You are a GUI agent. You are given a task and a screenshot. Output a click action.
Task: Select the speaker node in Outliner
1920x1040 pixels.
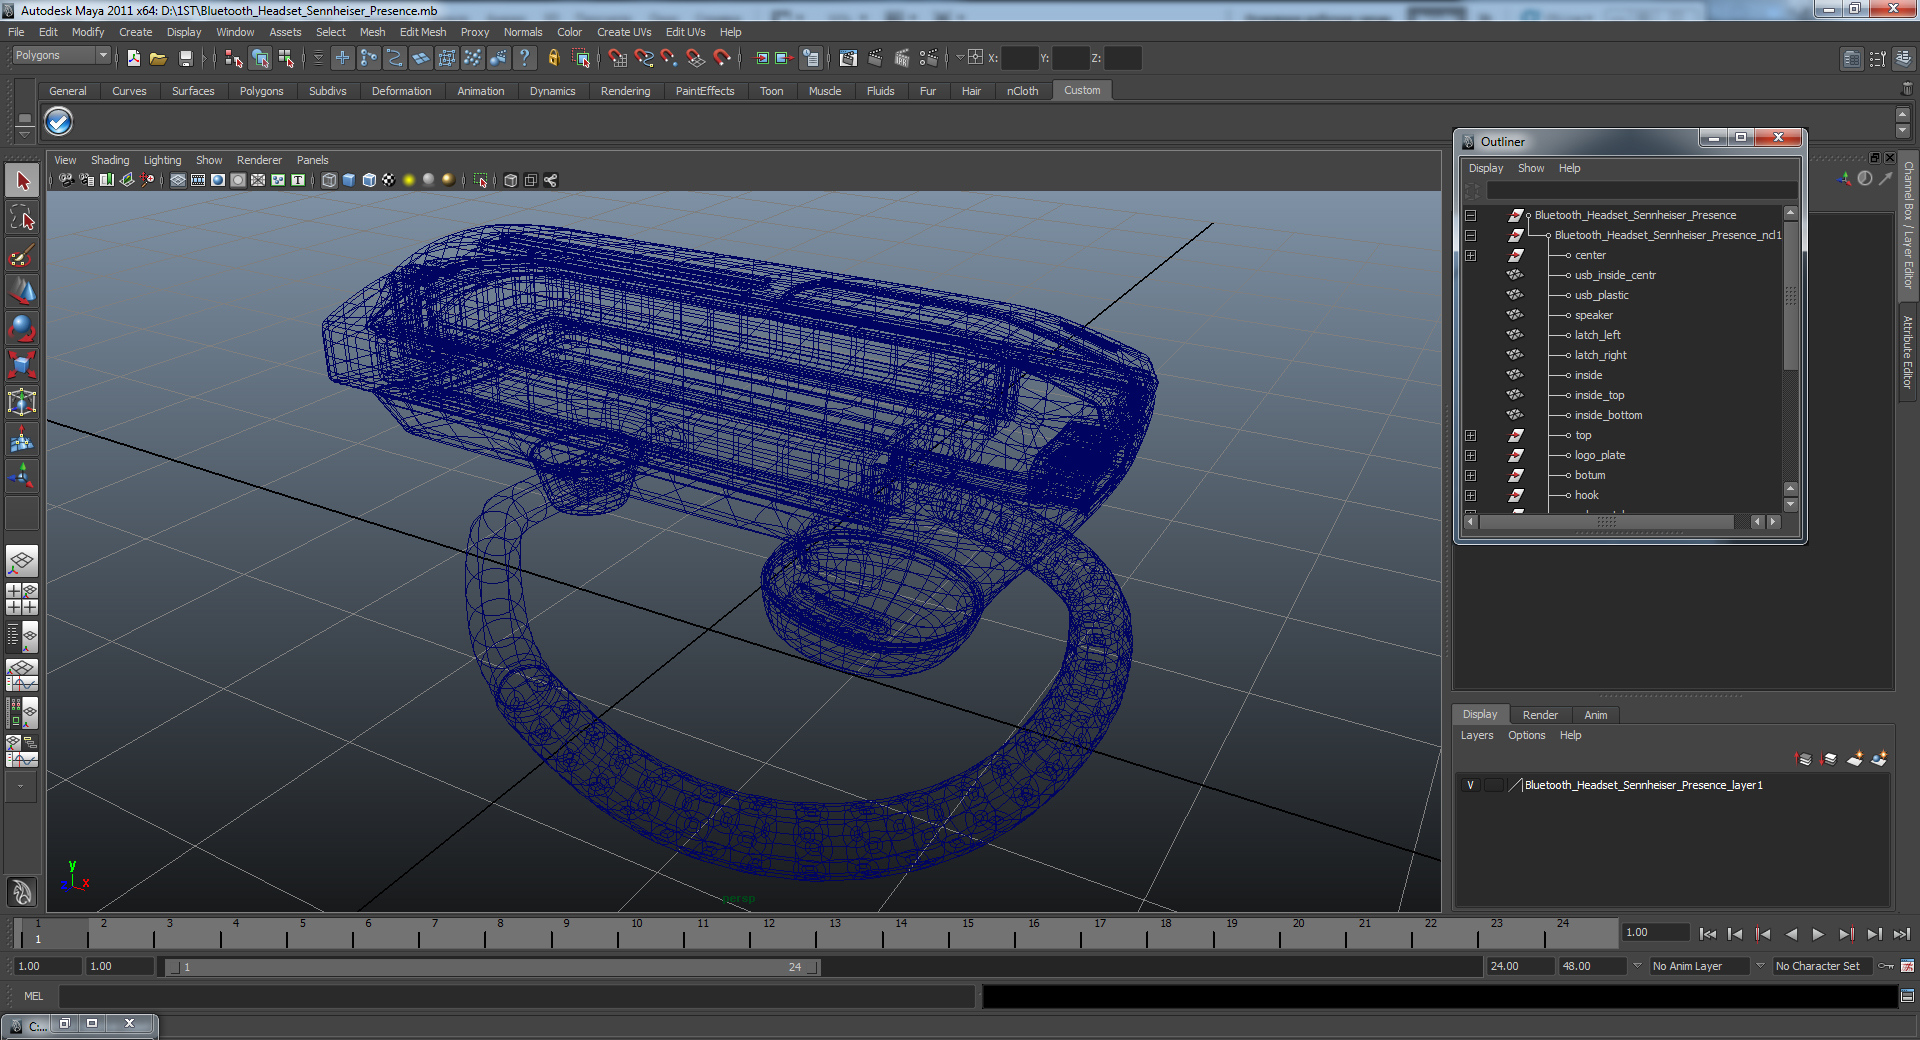click(1593, 315)
